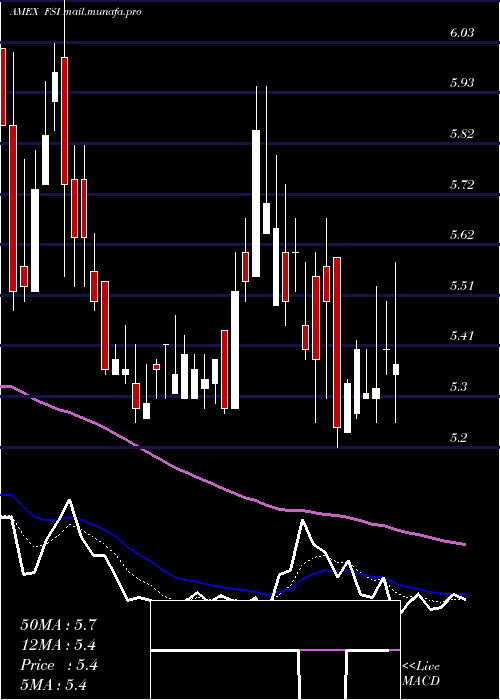Click the 6.03 price axis label
Image resolution: width=500 pixels, height=700 pixels.
click(x=462, y=33)
